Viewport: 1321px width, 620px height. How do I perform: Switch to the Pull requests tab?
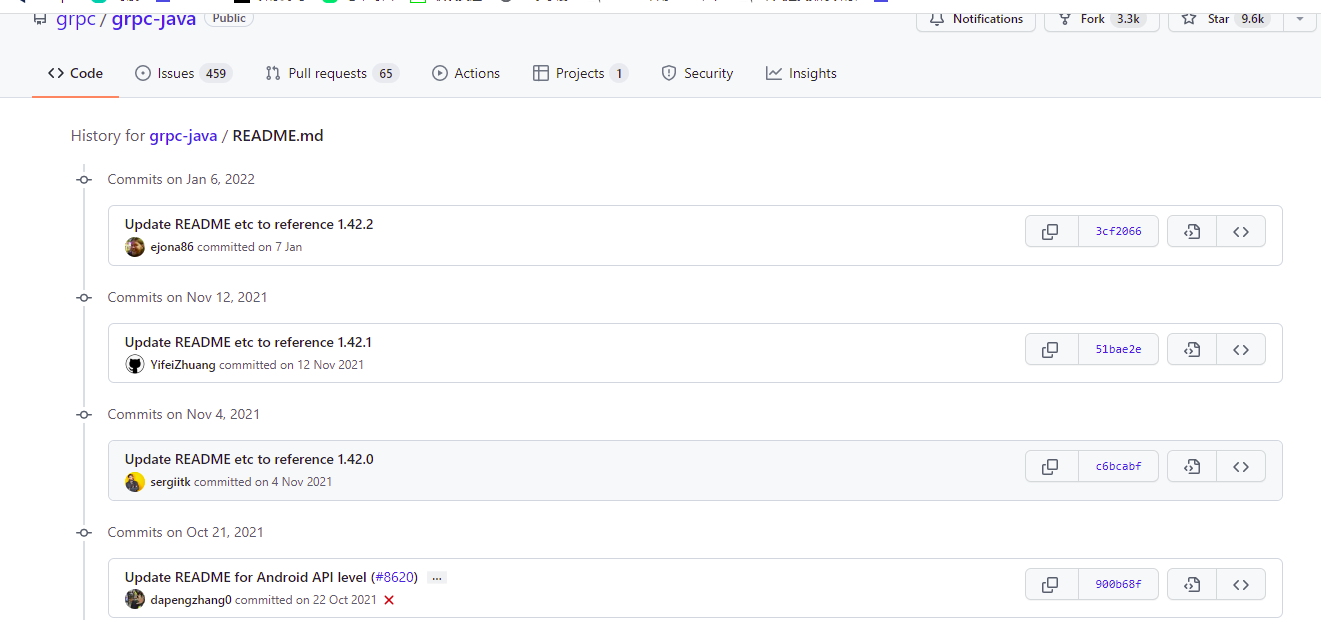coord(332,73)
